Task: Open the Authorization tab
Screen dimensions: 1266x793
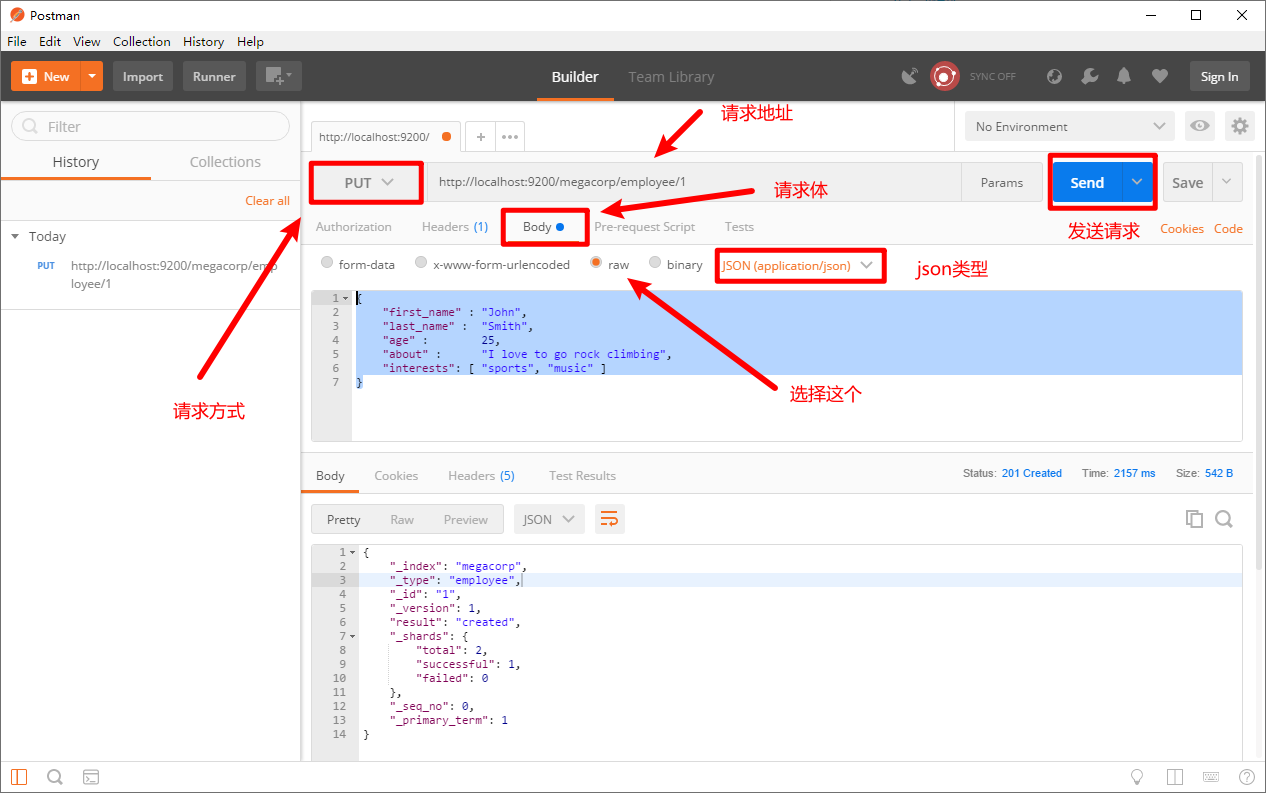Action: click(354, 227)
